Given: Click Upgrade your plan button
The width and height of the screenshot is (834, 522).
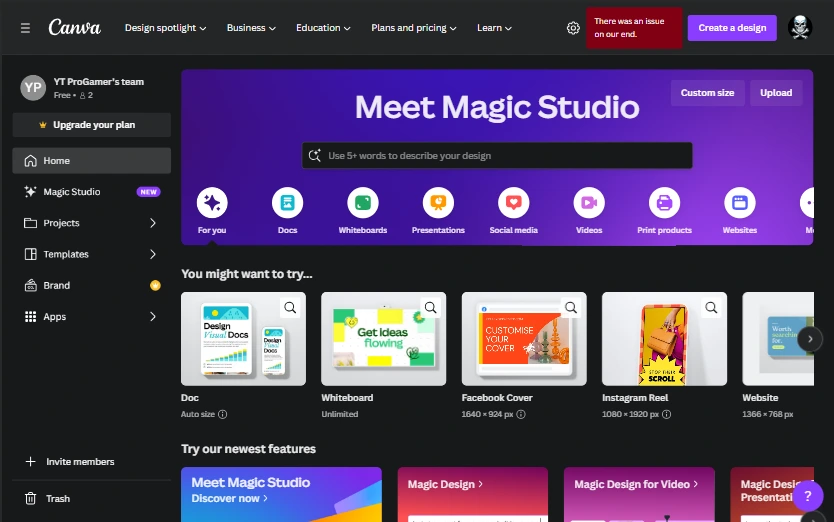Looking at the screenshot, I should click(91, 125).
